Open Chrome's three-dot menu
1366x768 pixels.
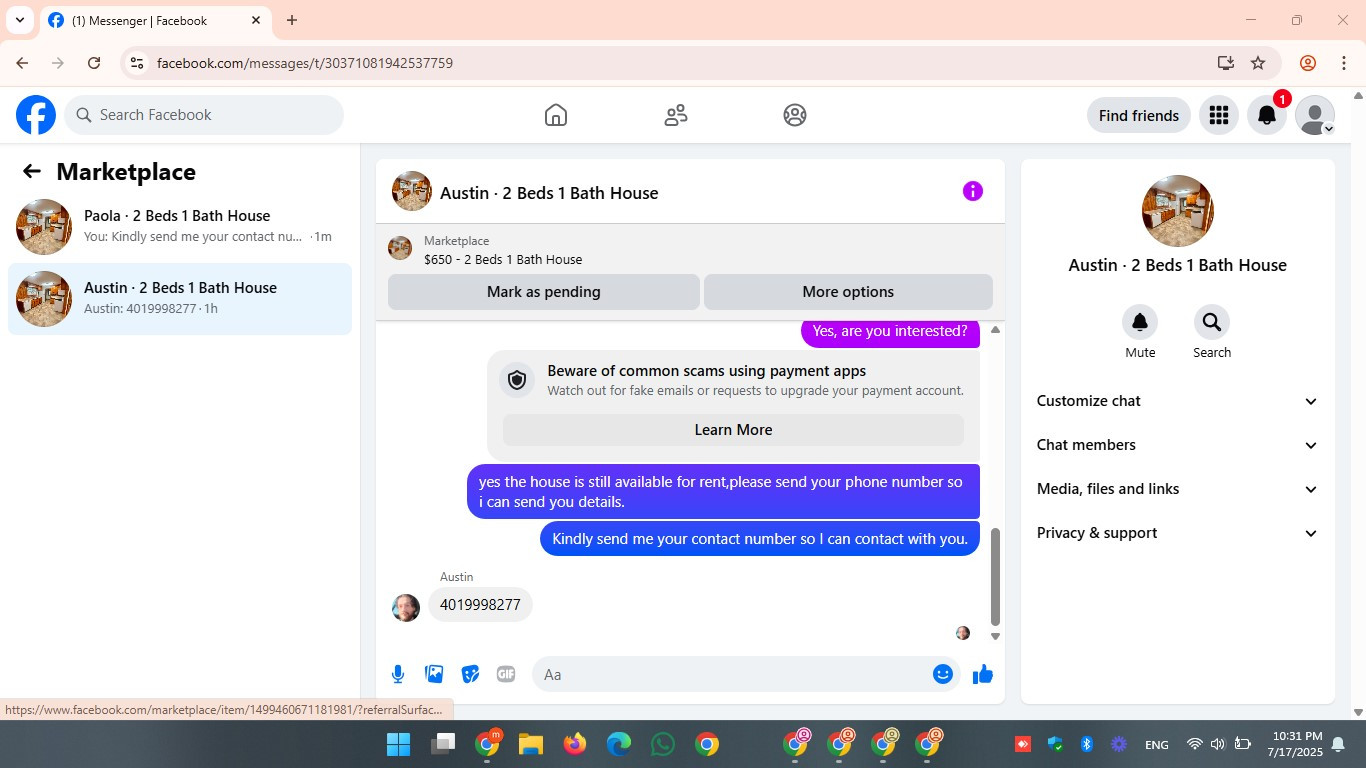[x=1344, y=63]
